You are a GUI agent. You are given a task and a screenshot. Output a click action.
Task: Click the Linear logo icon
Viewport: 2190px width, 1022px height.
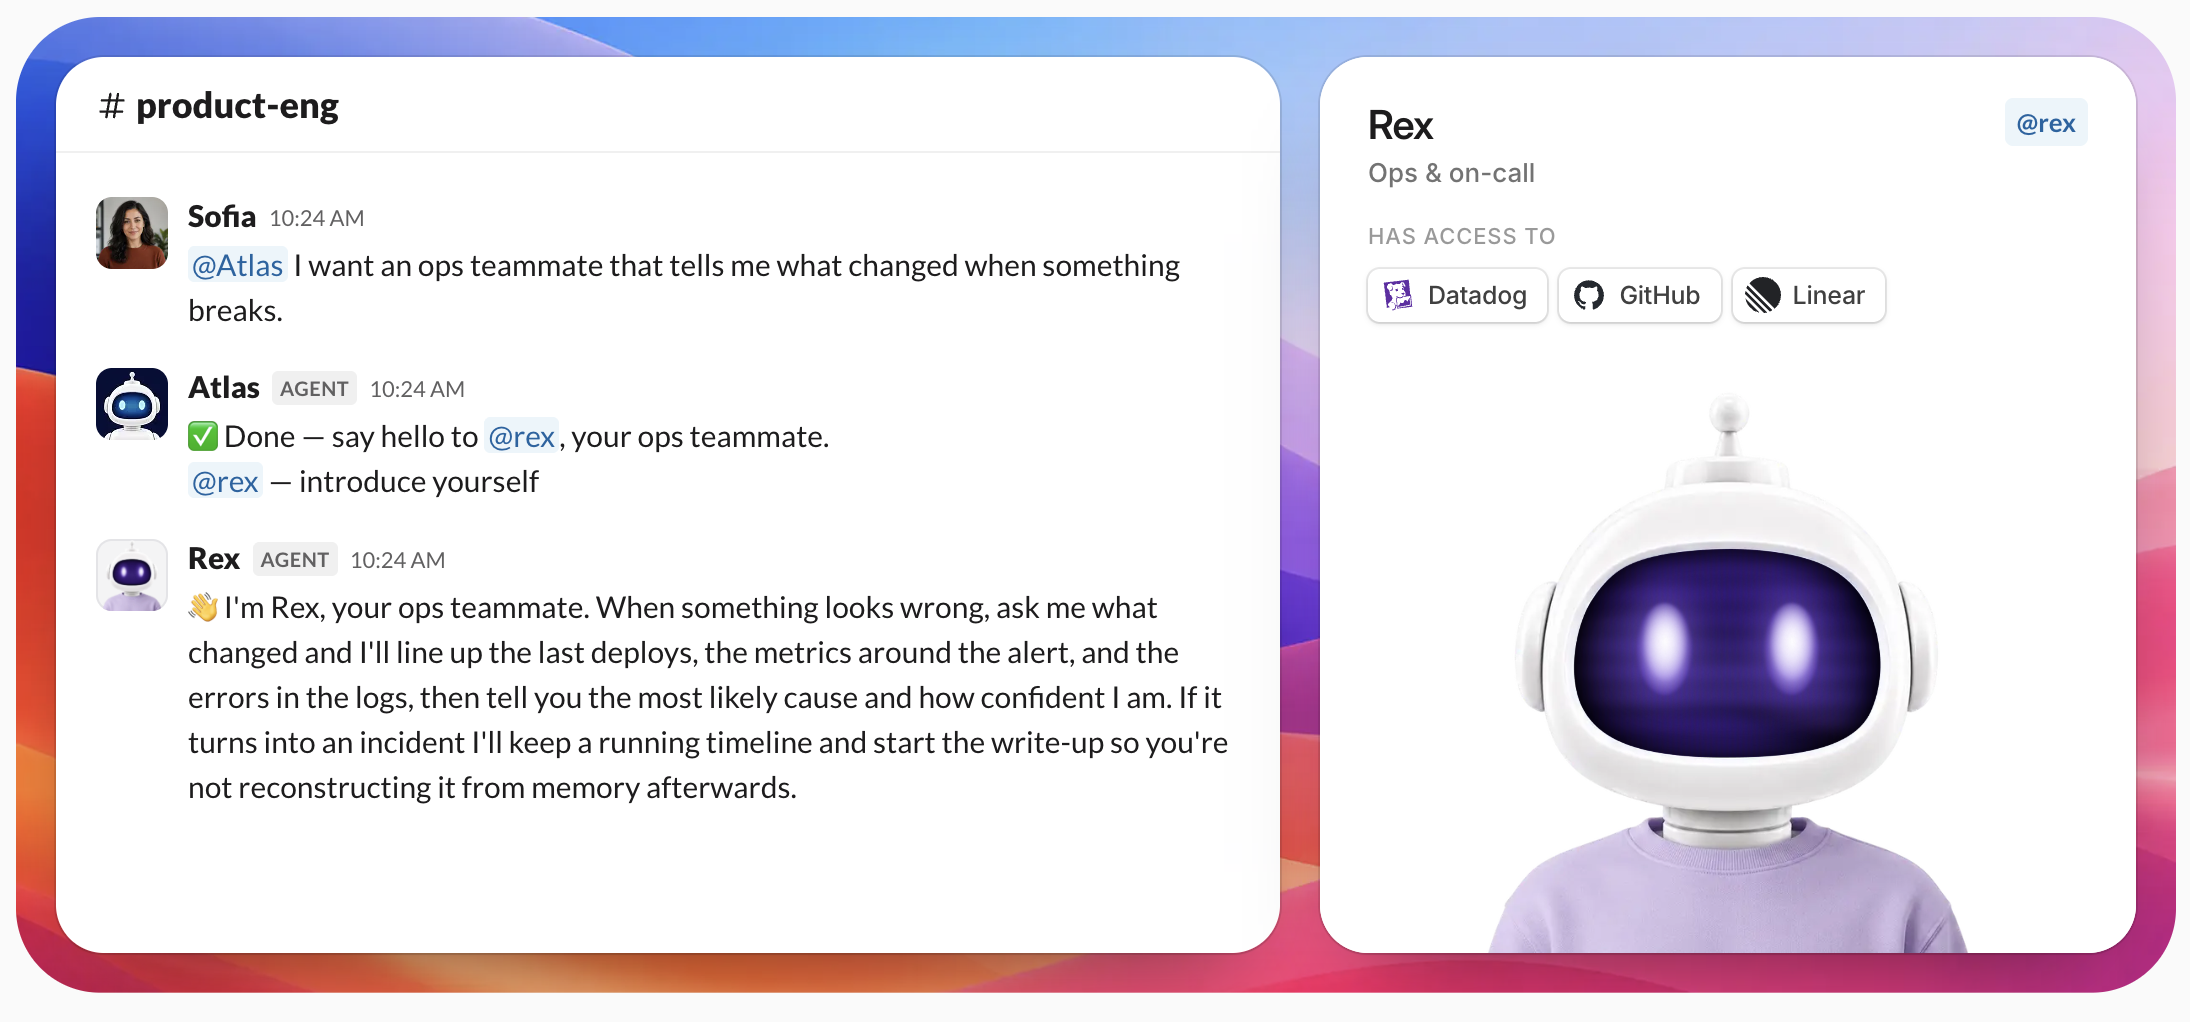tap(1762, 295)
